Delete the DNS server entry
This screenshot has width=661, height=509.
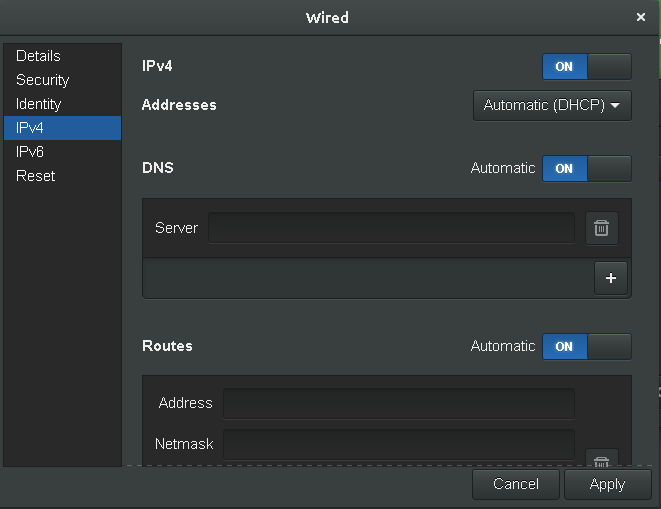click(x=601, y=228)
